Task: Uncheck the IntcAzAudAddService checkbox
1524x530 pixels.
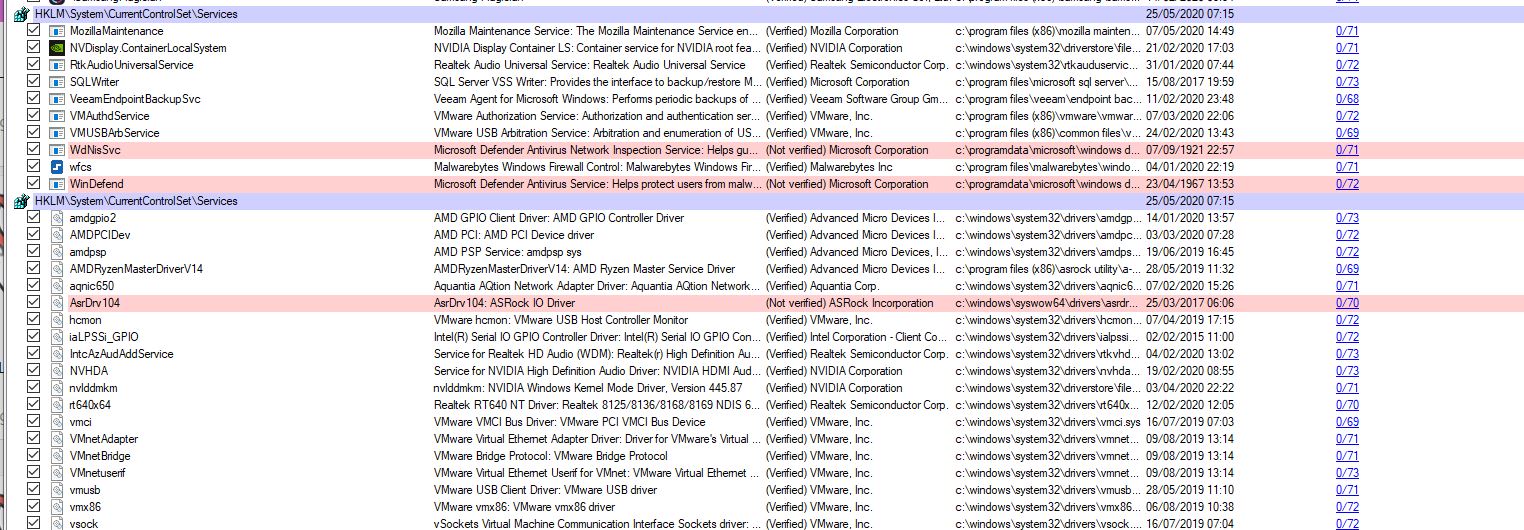Action: click(x=33, y=354)
